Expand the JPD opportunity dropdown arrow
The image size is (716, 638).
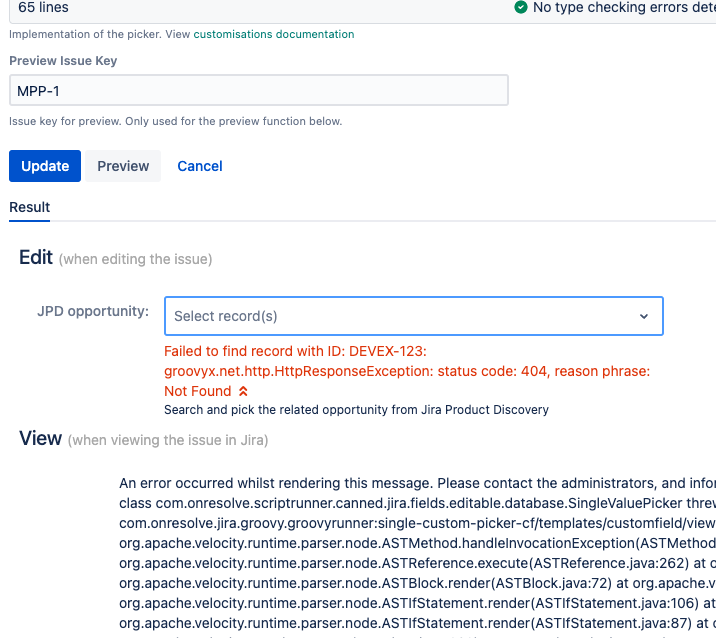click(x=644, y=316)
